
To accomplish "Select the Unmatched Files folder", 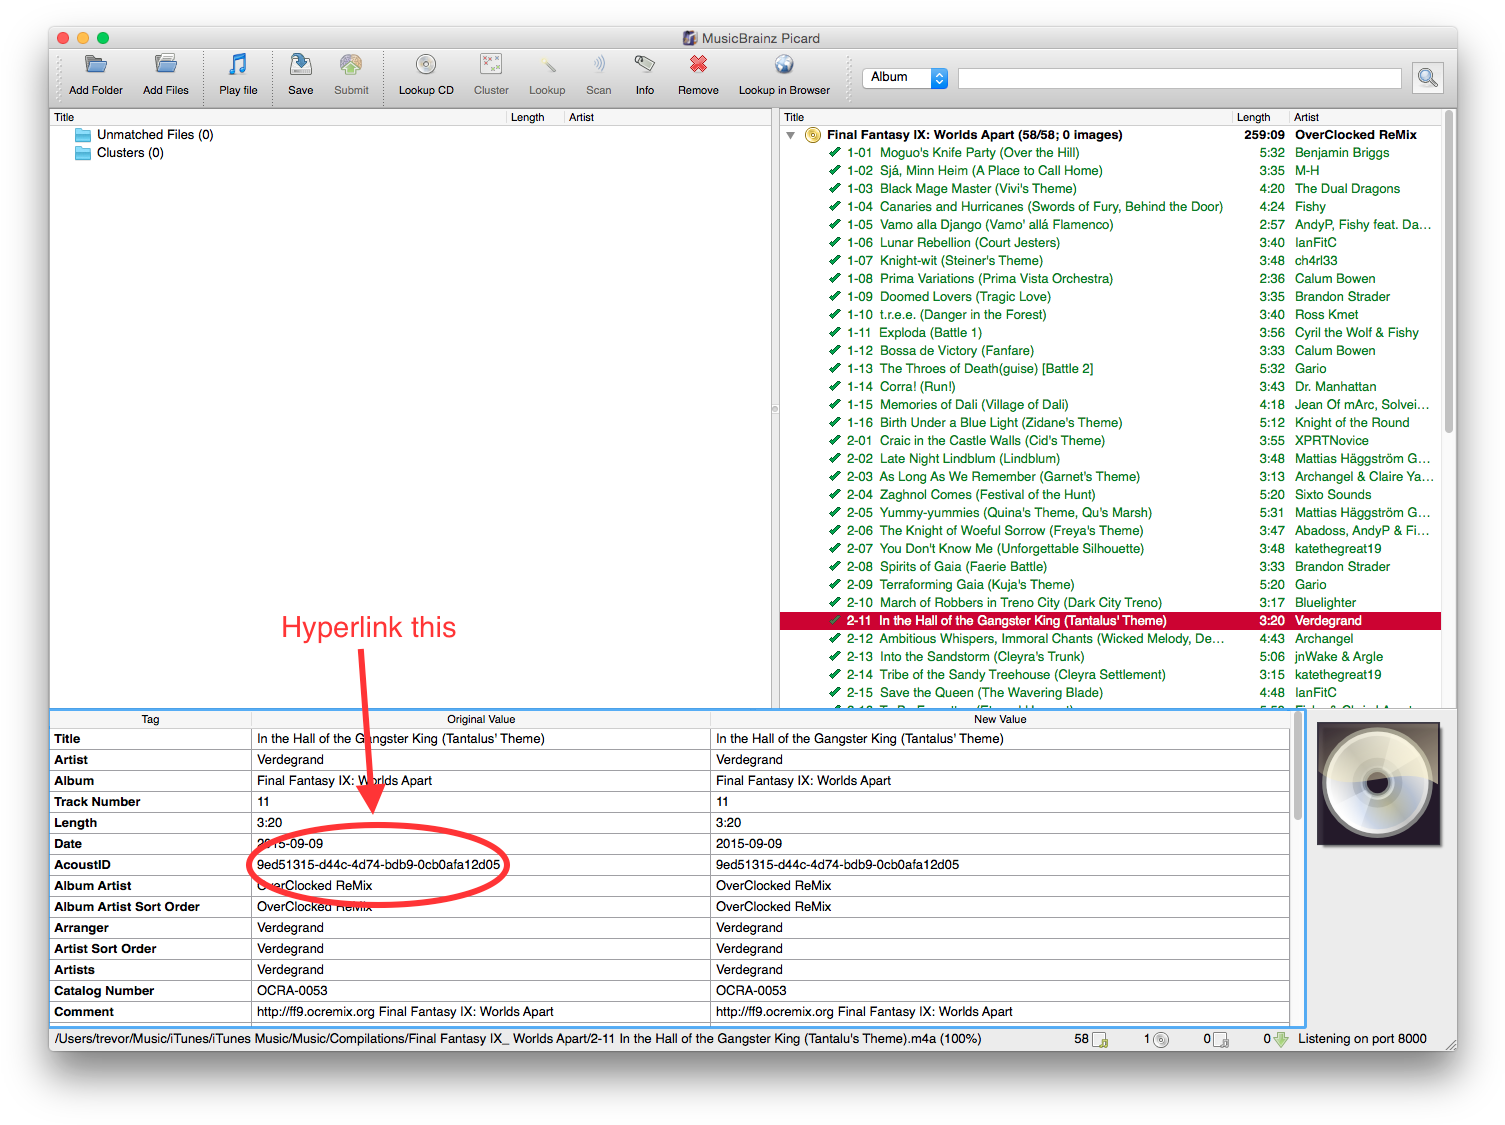I will click(x=154, y=135).
